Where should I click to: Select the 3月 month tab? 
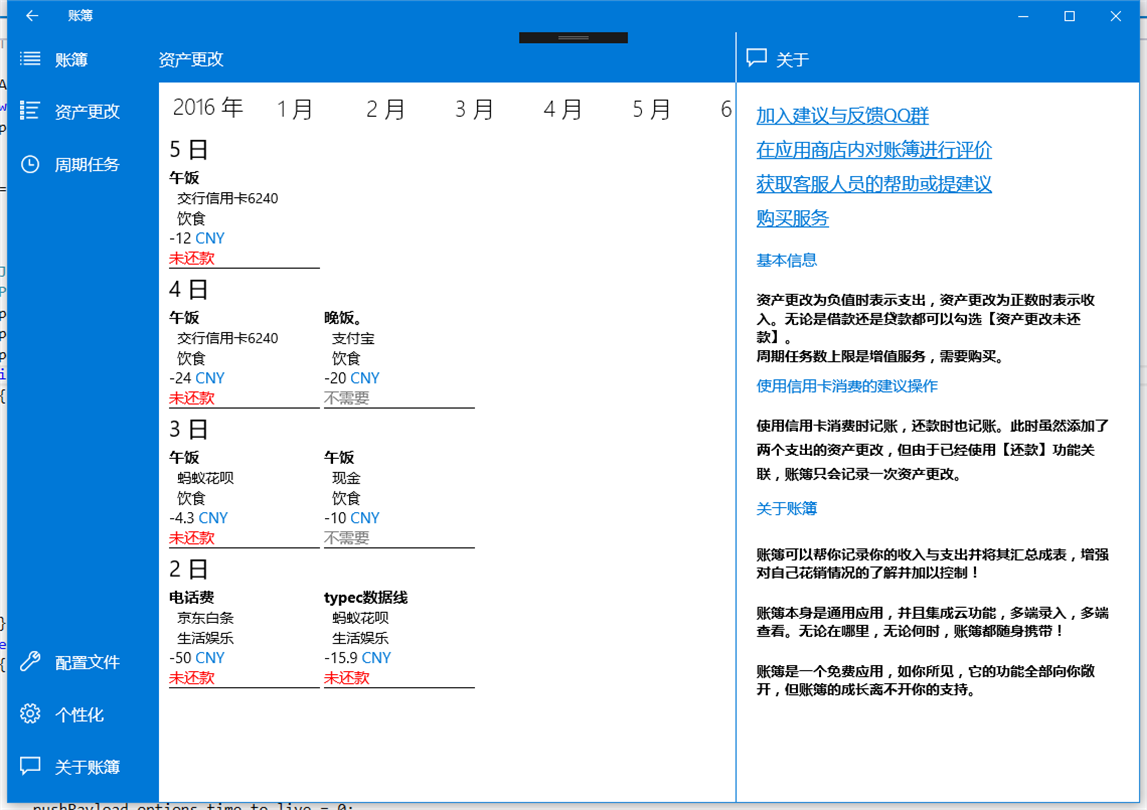474,109
